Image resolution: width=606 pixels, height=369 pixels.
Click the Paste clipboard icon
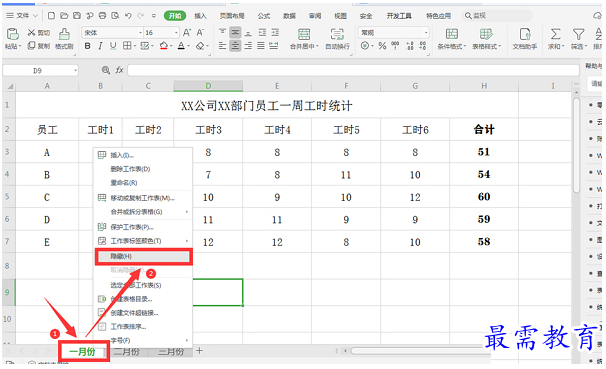pyautogui.click(x=12, y=34)
